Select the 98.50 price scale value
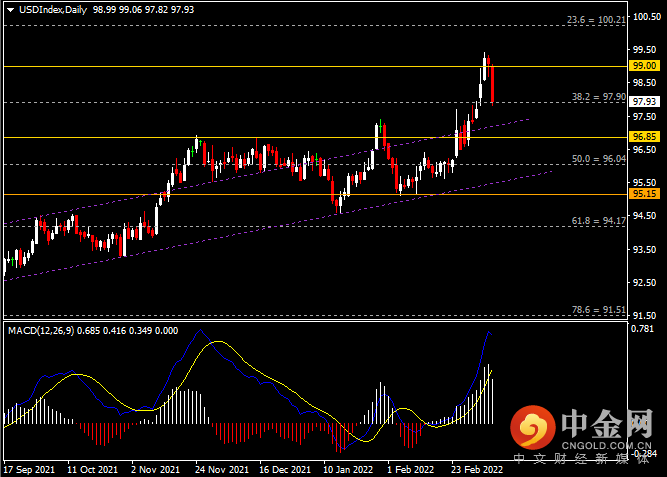Image resolution: width=667 pixels, height=477 pixels. [x=644, y=83]
